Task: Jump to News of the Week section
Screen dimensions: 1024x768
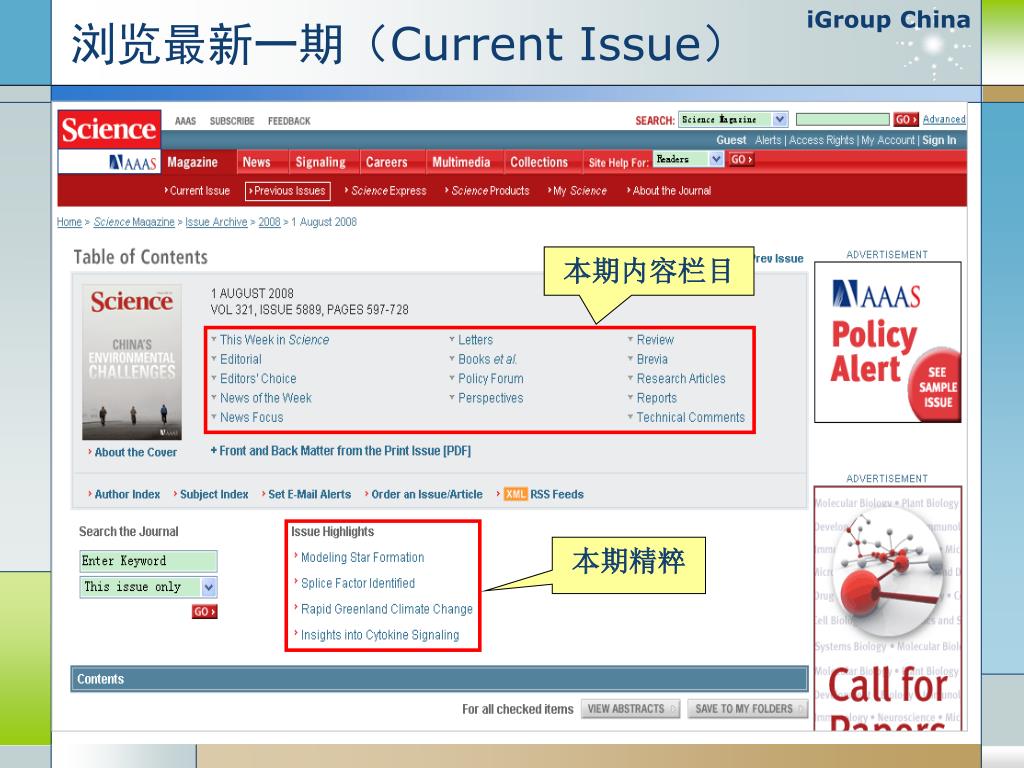Action: (265, 398)
